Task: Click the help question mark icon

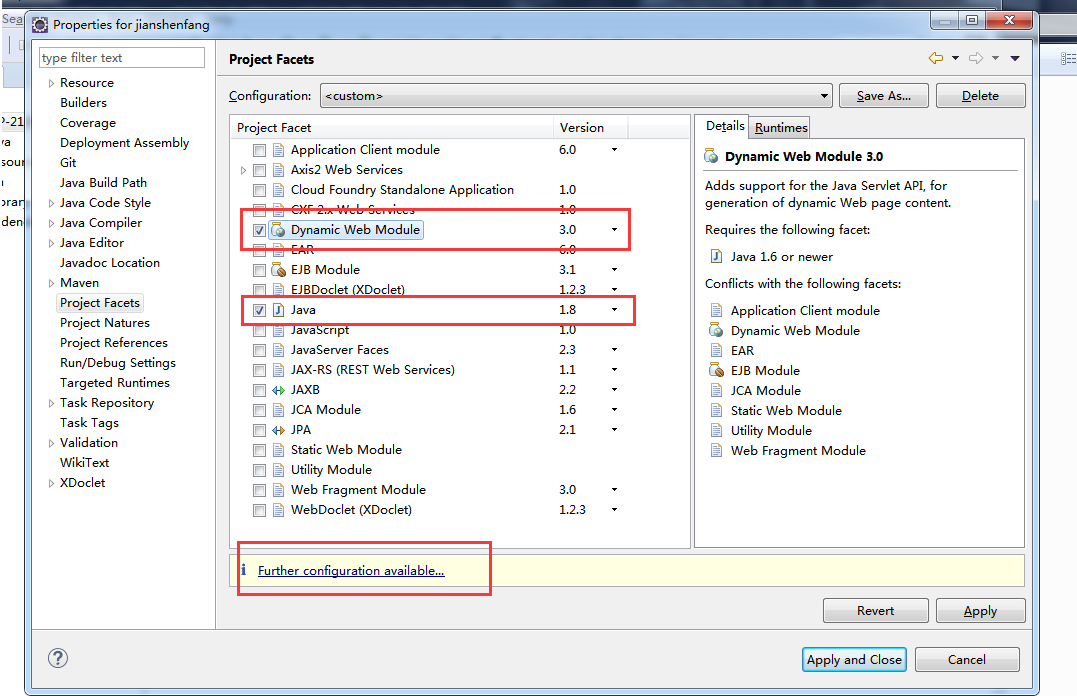Action: coord(58,658)
